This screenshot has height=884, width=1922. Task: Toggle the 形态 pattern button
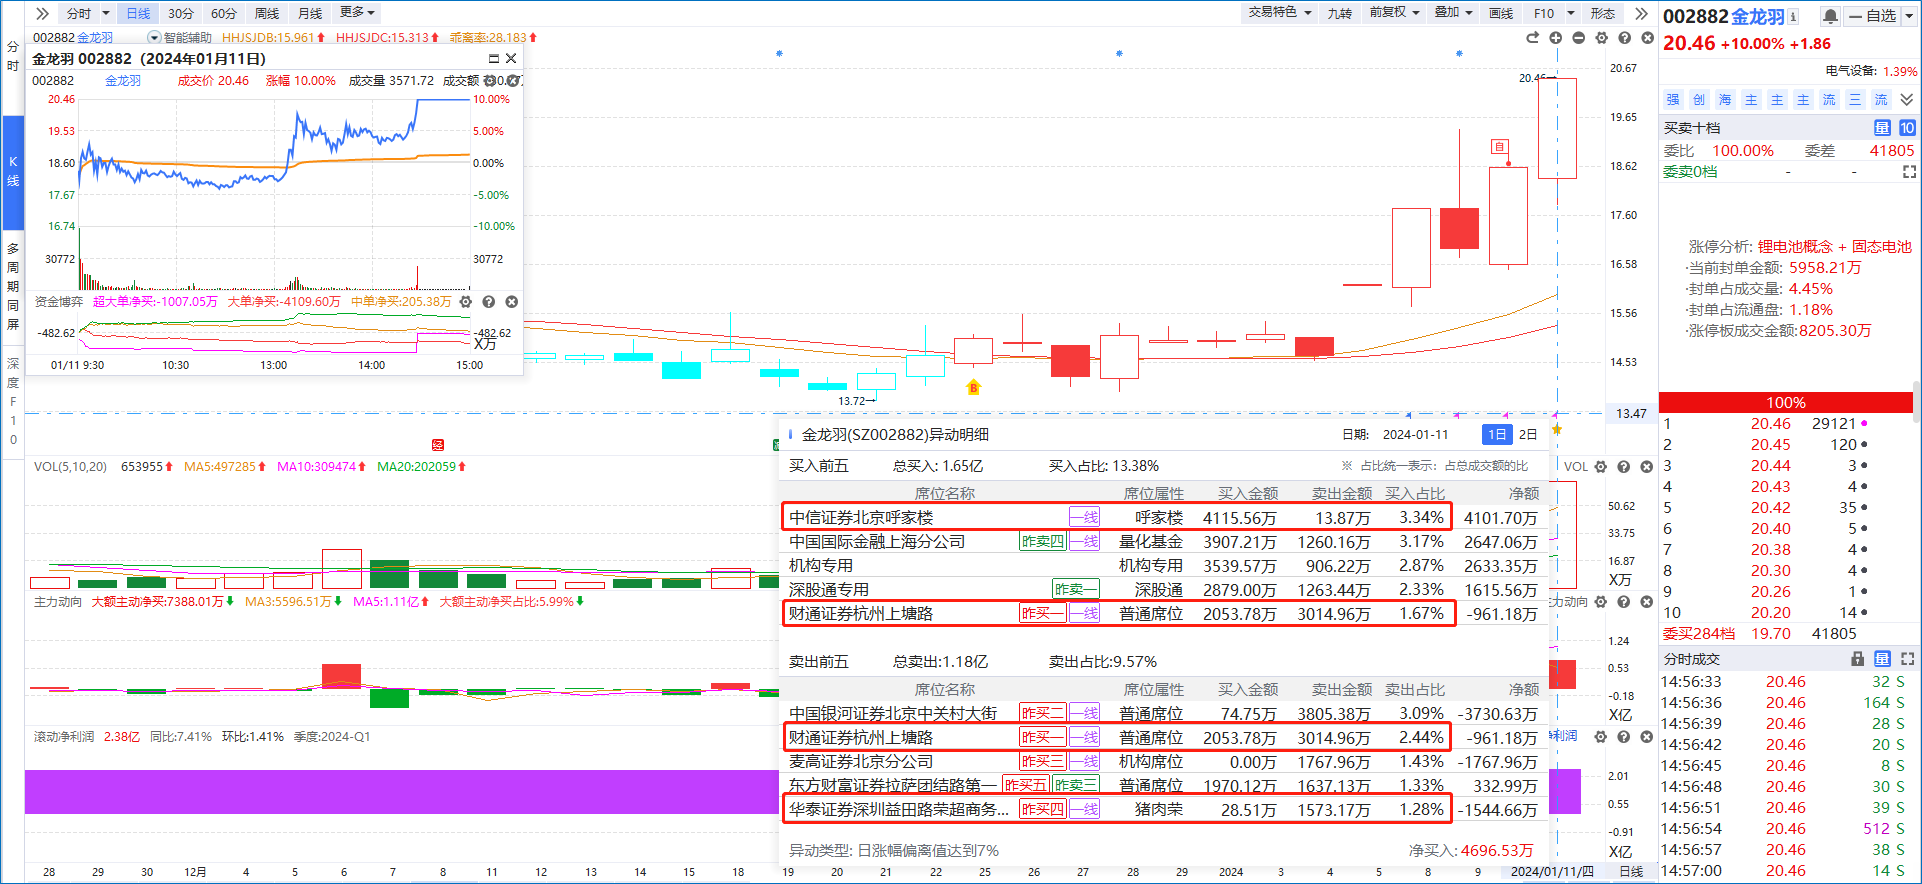click(x=1603, y=13)
